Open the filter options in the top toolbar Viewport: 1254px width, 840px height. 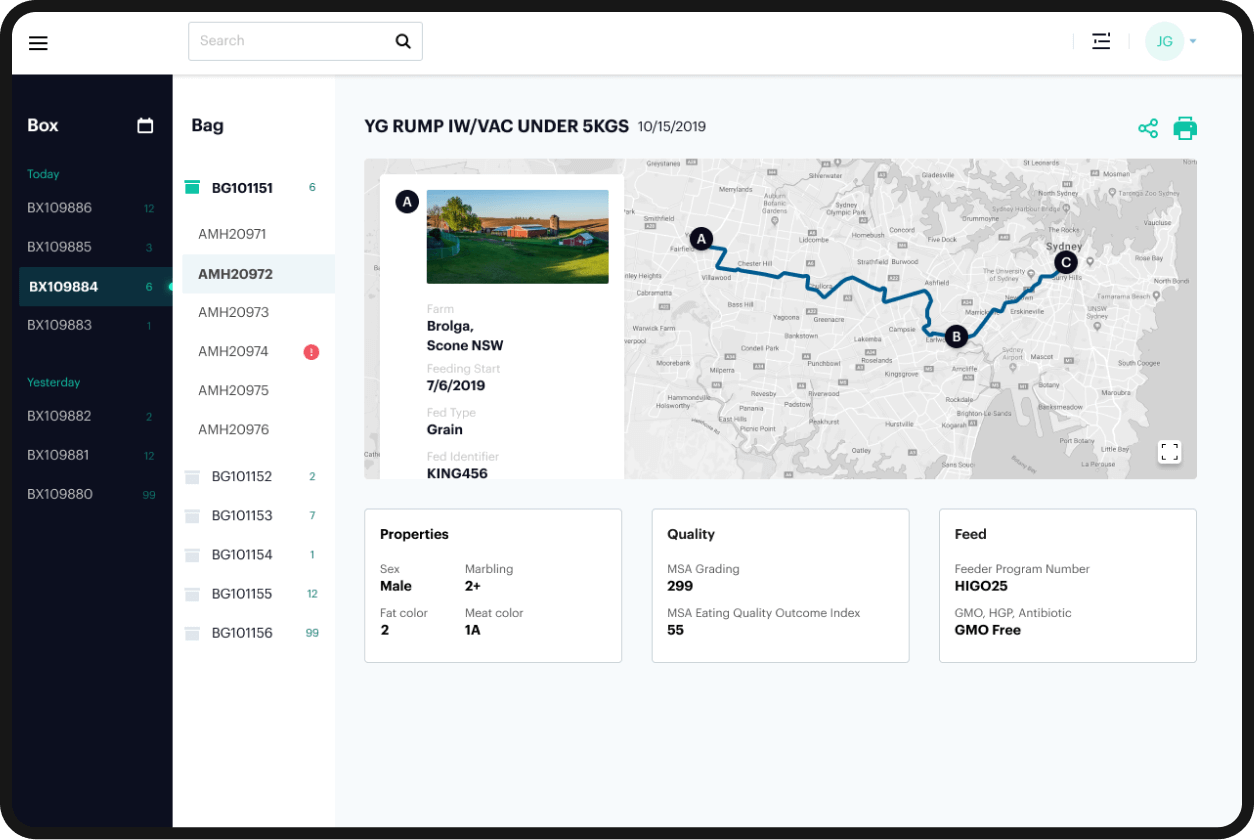1101,41
